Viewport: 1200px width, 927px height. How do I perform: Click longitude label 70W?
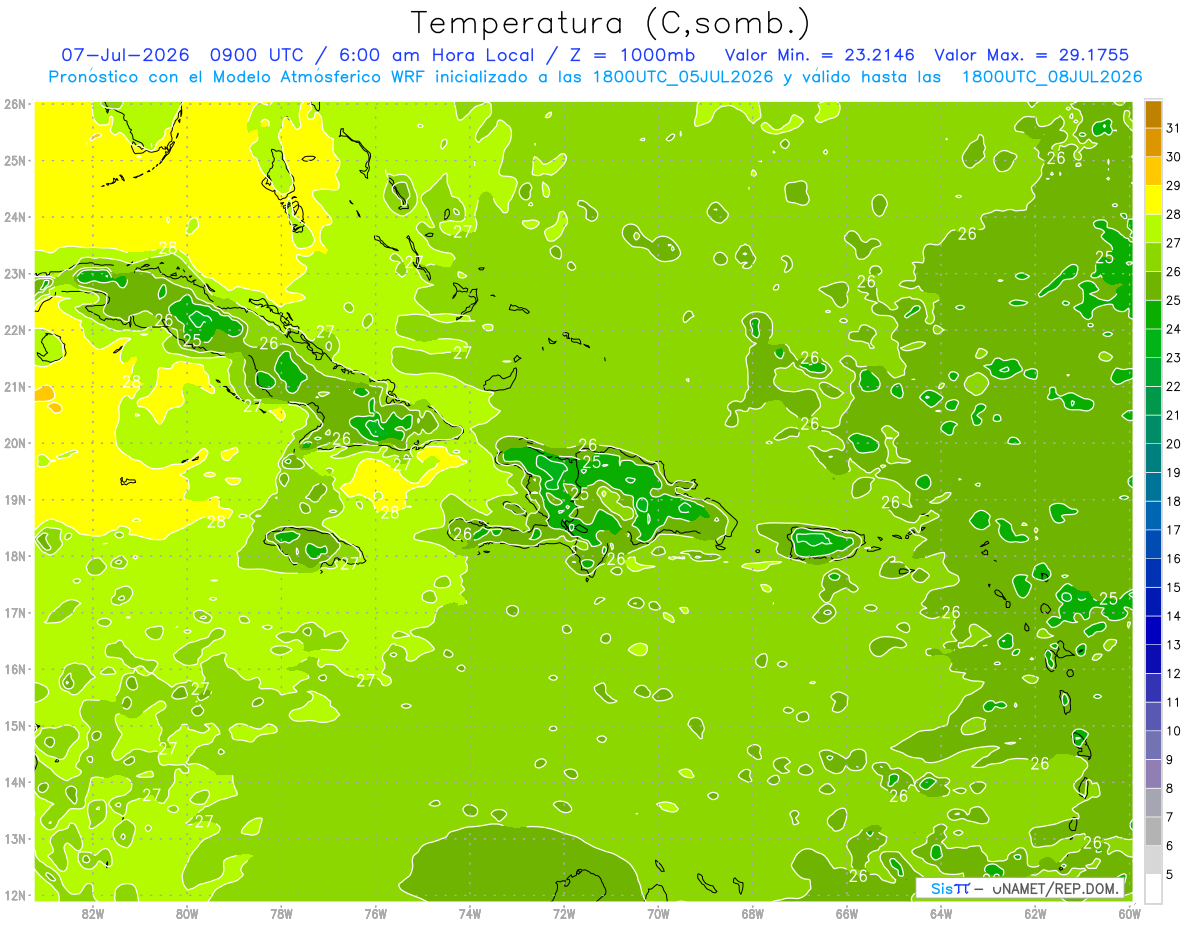click(658, 913)
